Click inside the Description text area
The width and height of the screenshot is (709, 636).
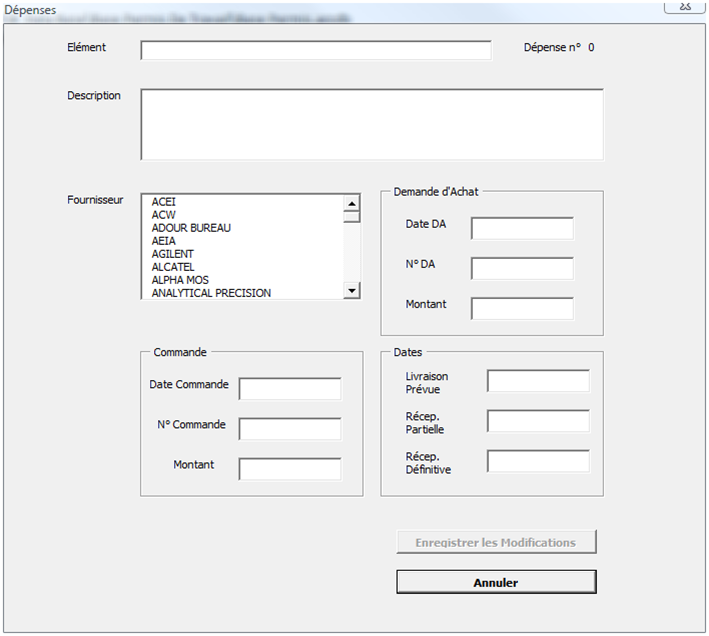pos(371,124)
